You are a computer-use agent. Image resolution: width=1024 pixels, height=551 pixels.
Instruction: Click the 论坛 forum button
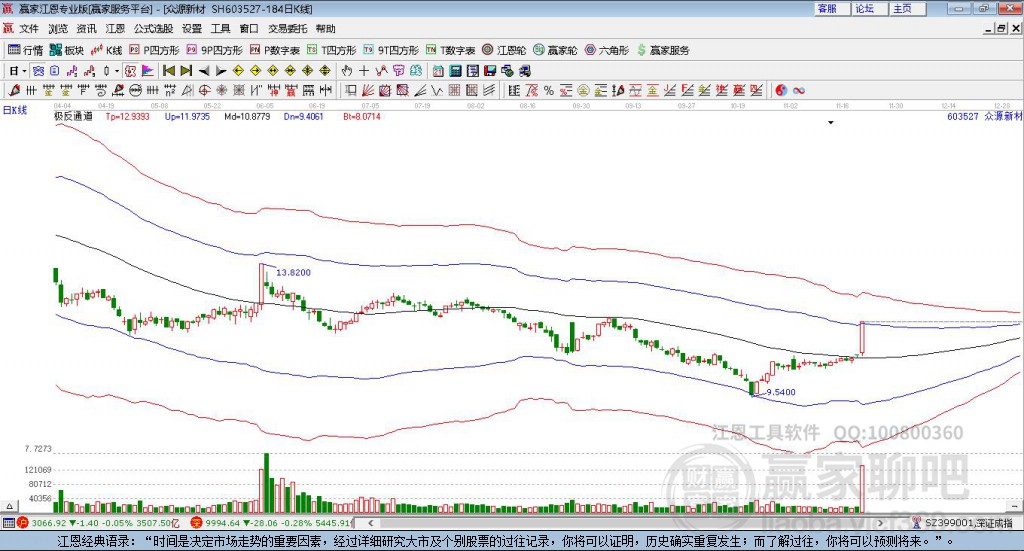870,8
